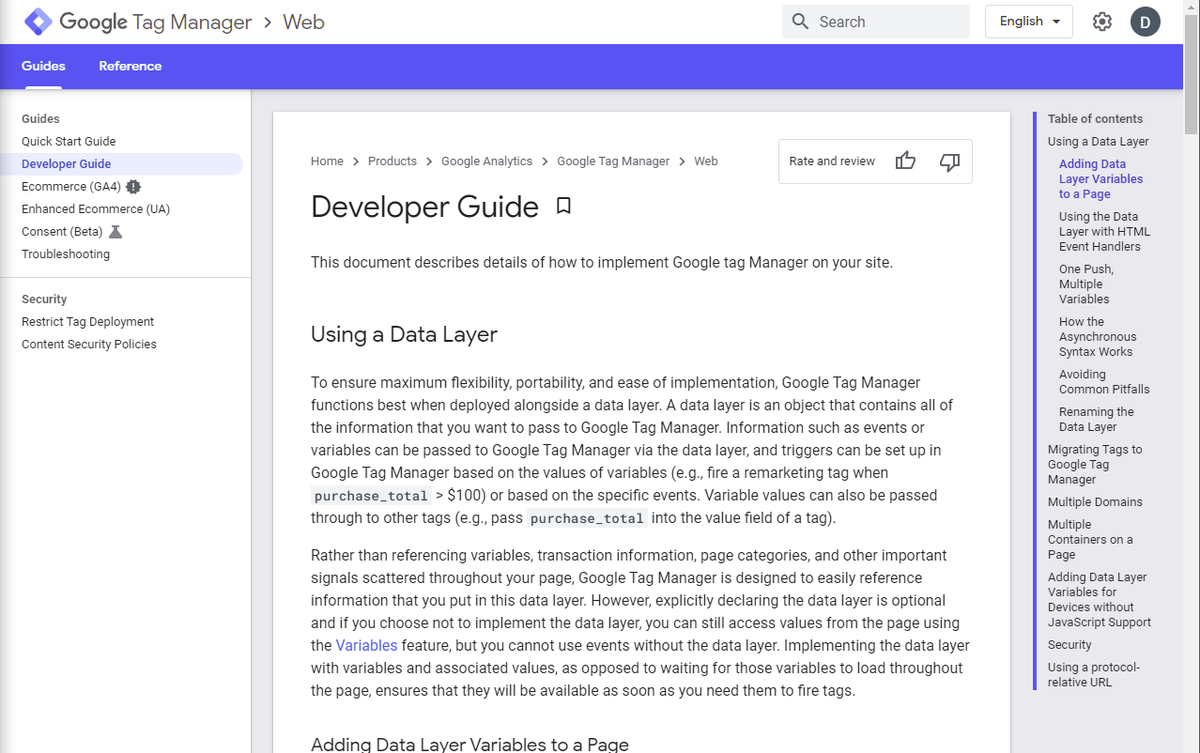
Task: Switch to the Guides tab
Action: click(x=43, y=66)
